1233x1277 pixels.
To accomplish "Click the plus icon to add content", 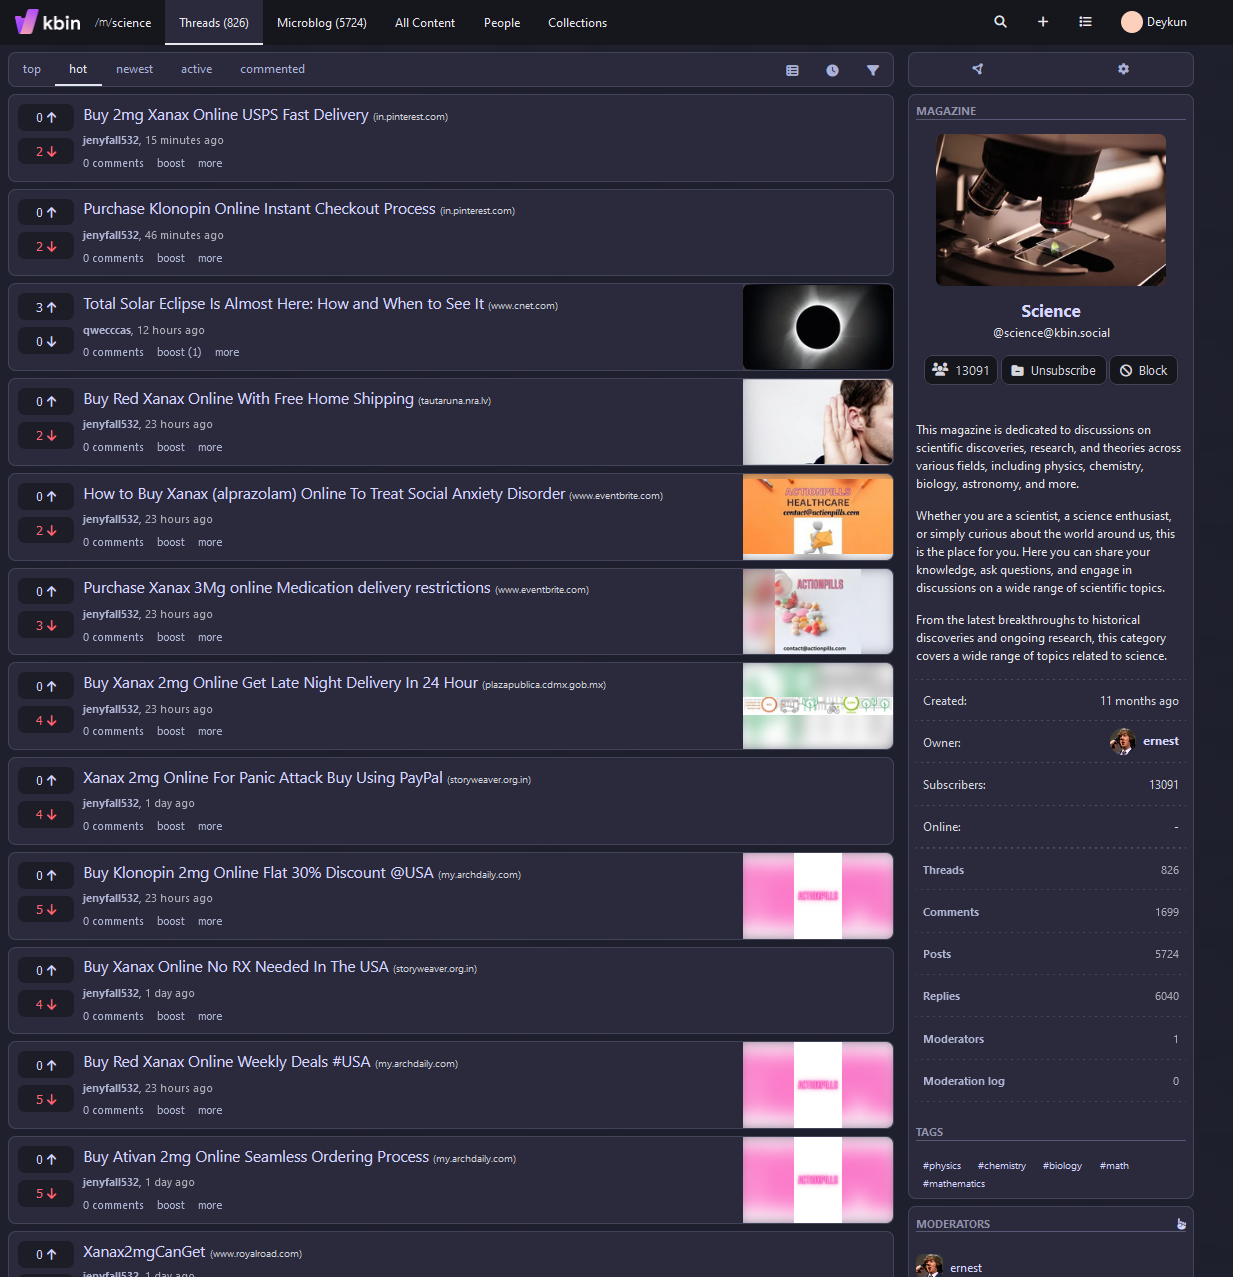I will click(1043, 22).
